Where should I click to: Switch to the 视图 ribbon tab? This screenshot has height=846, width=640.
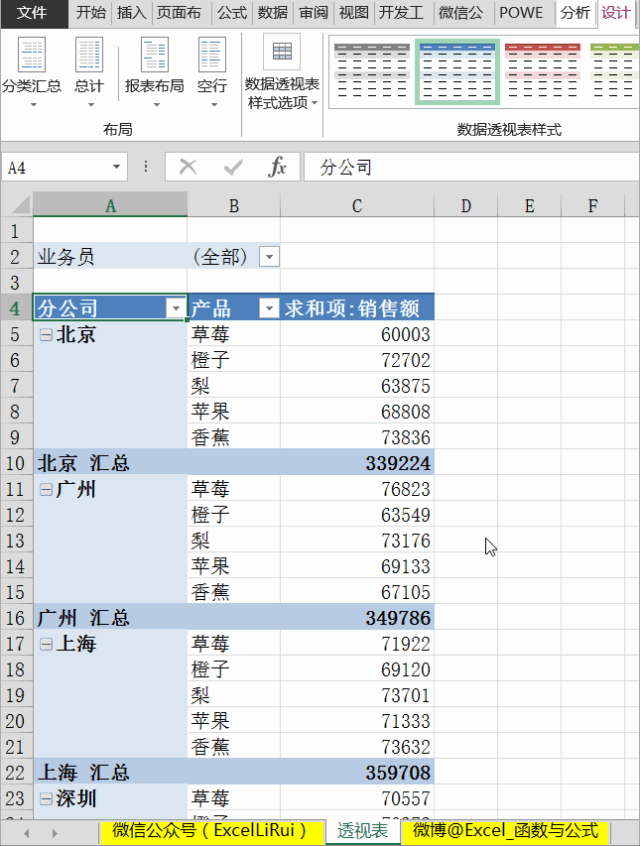(354, 13)
